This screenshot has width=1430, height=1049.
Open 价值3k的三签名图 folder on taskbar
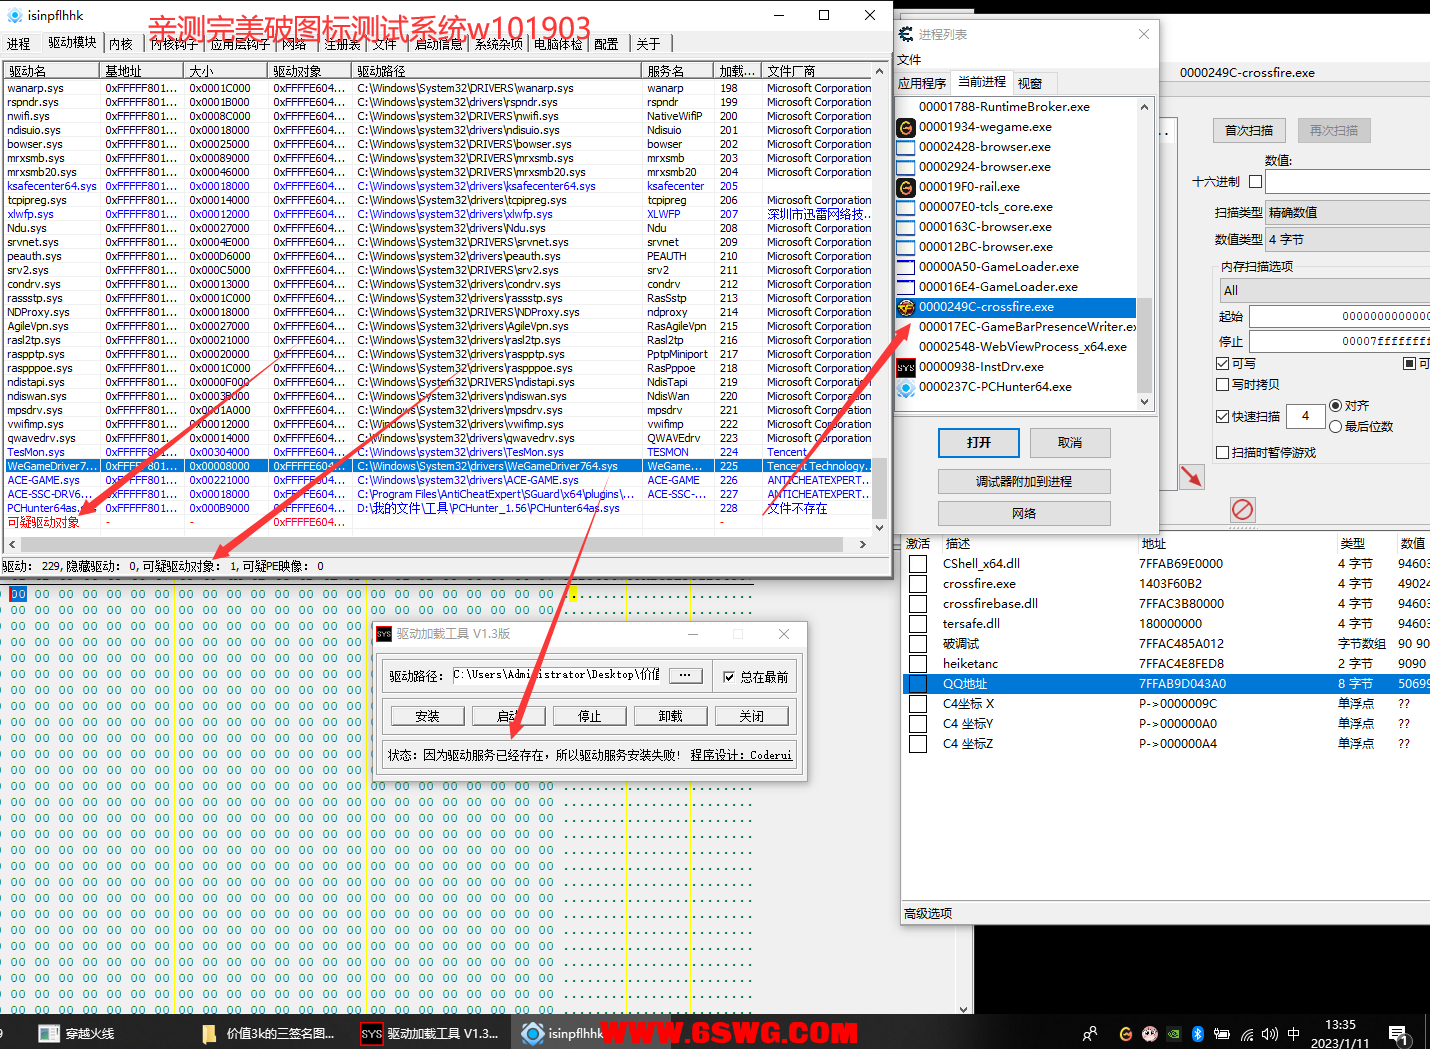(268, 1033)
